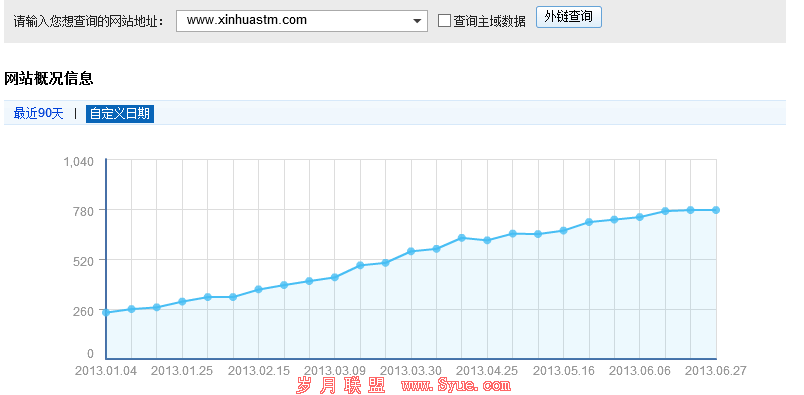Open the website address dropdown arrow
The image size is (804, 395).
pos(417,21)
